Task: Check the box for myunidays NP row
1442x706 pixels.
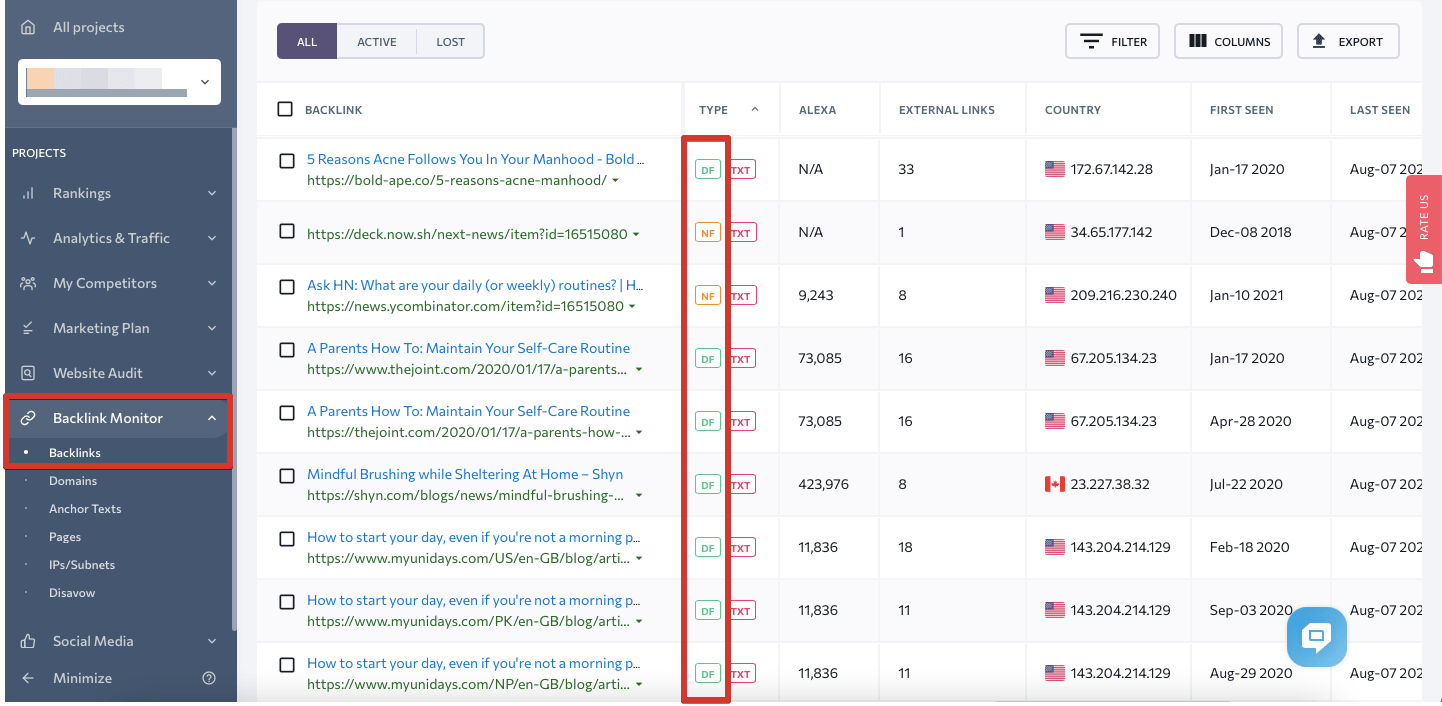Action: tap(287, 665)
